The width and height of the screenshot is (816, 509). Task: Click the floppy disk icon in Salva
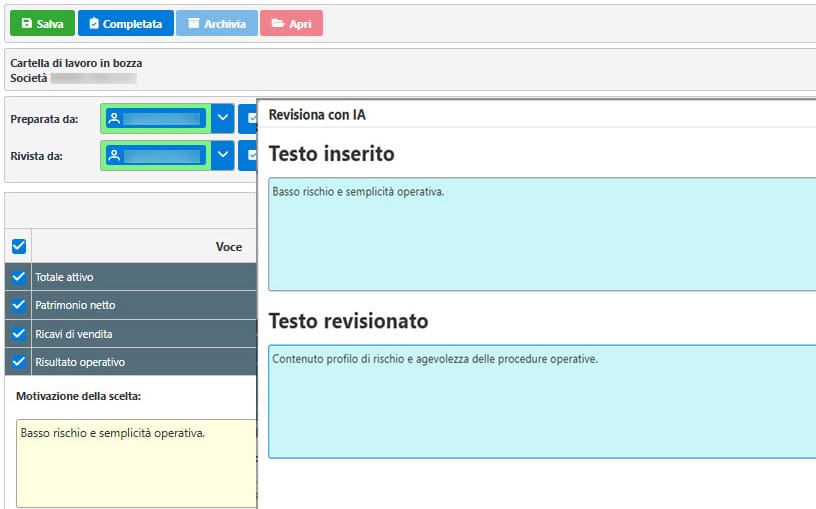(27, 23)
